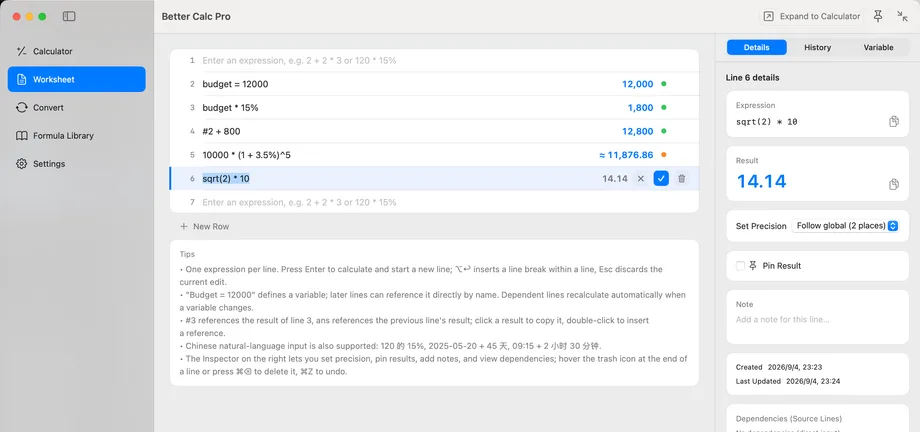This screenshot has width=920, height=432.
Task: Enable the Pin Result checkbox
Action: coord(740,266)
